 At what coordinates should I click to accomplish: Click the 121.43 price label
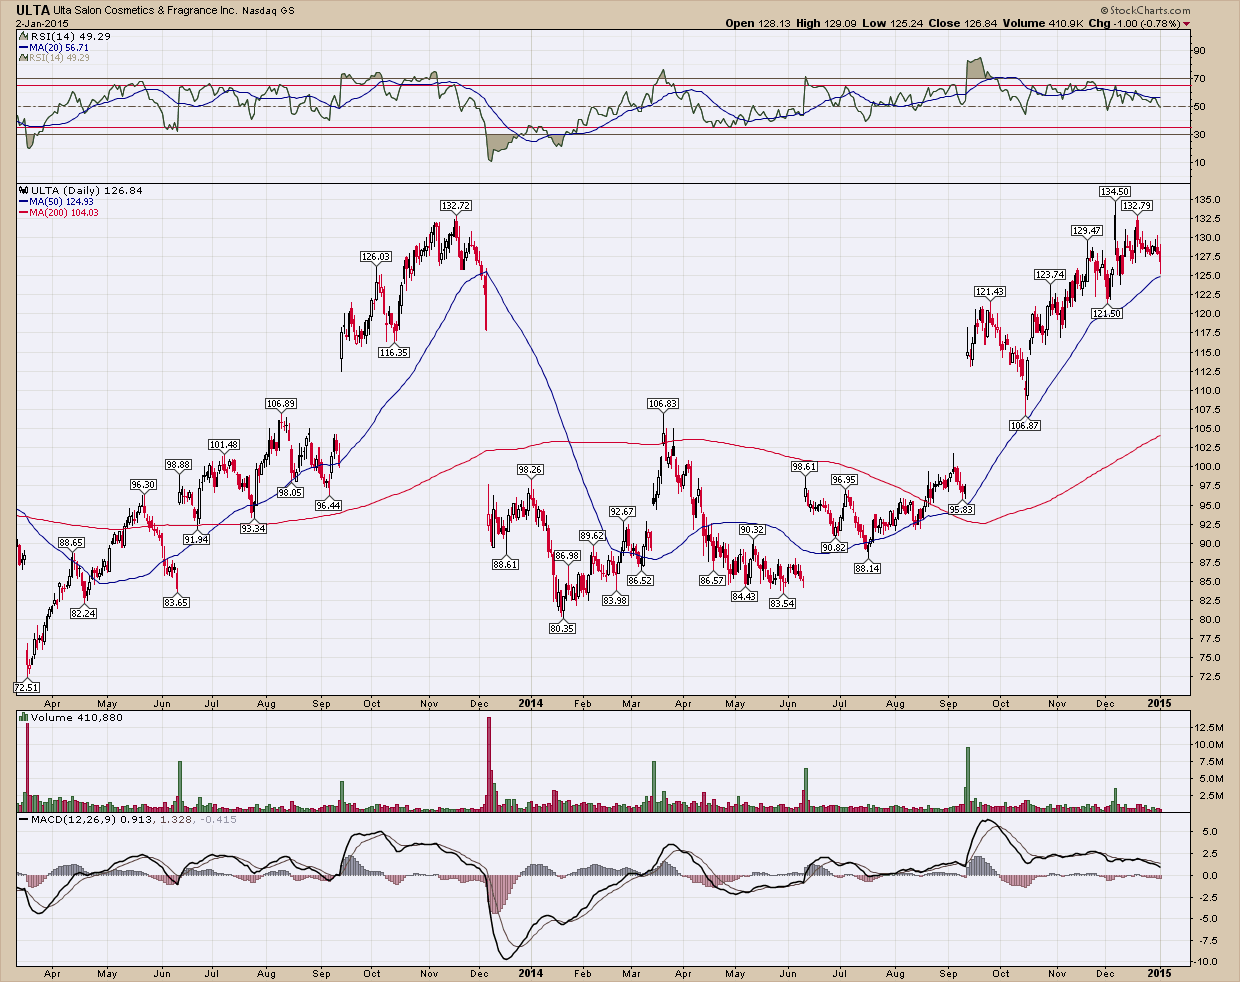coord(989,292)
